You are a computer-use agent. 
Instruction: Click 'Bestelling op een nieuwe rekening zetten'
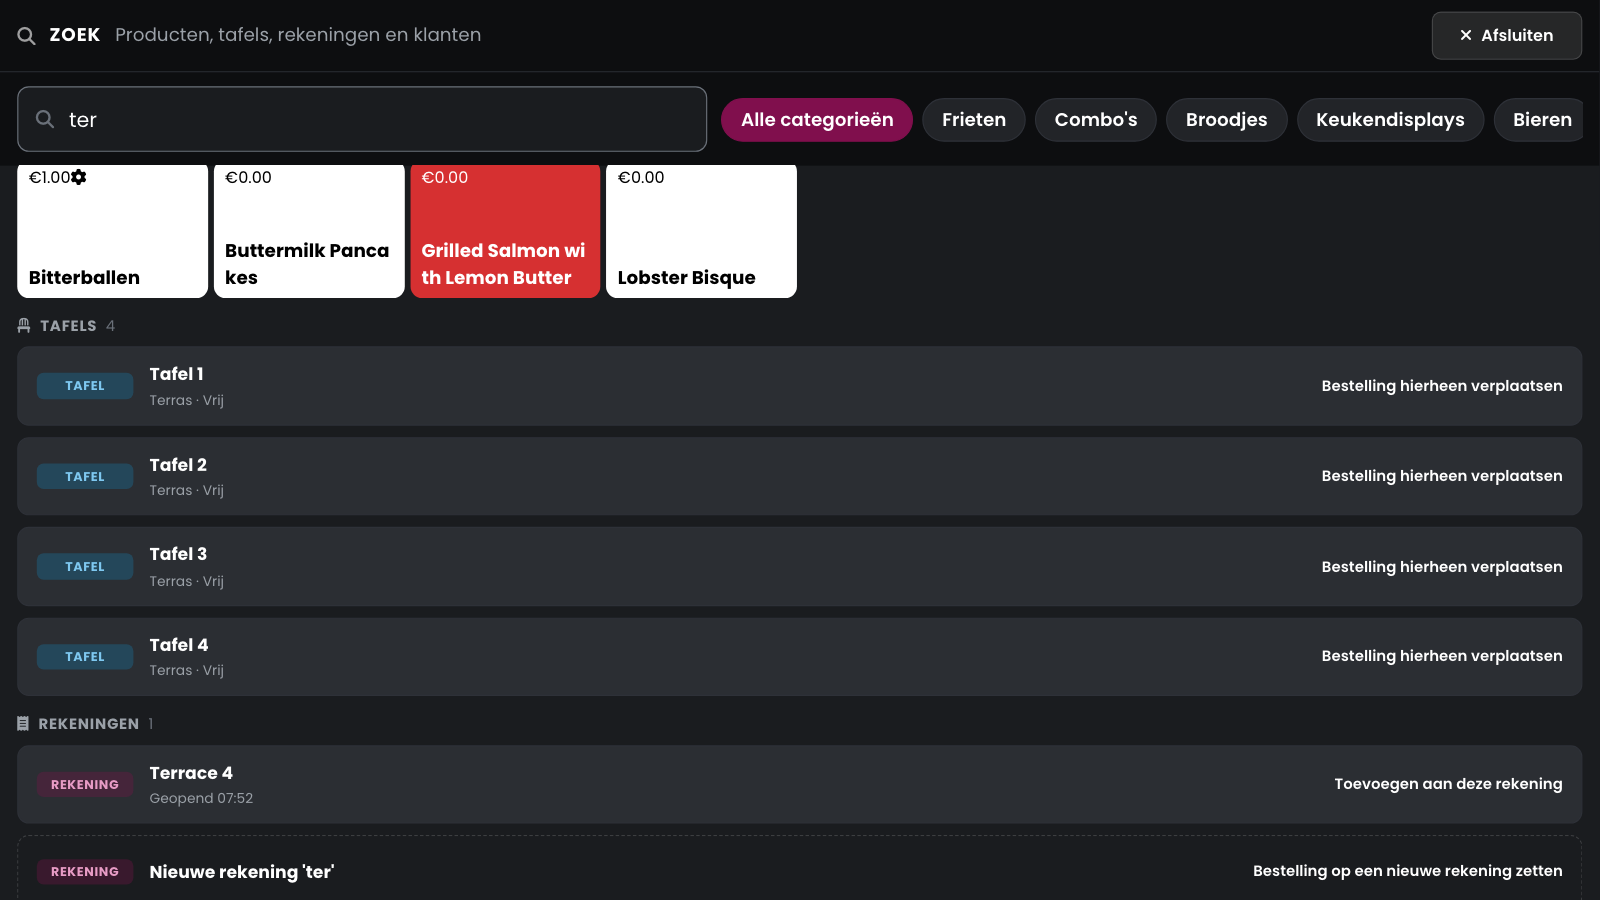(1407, 871)
